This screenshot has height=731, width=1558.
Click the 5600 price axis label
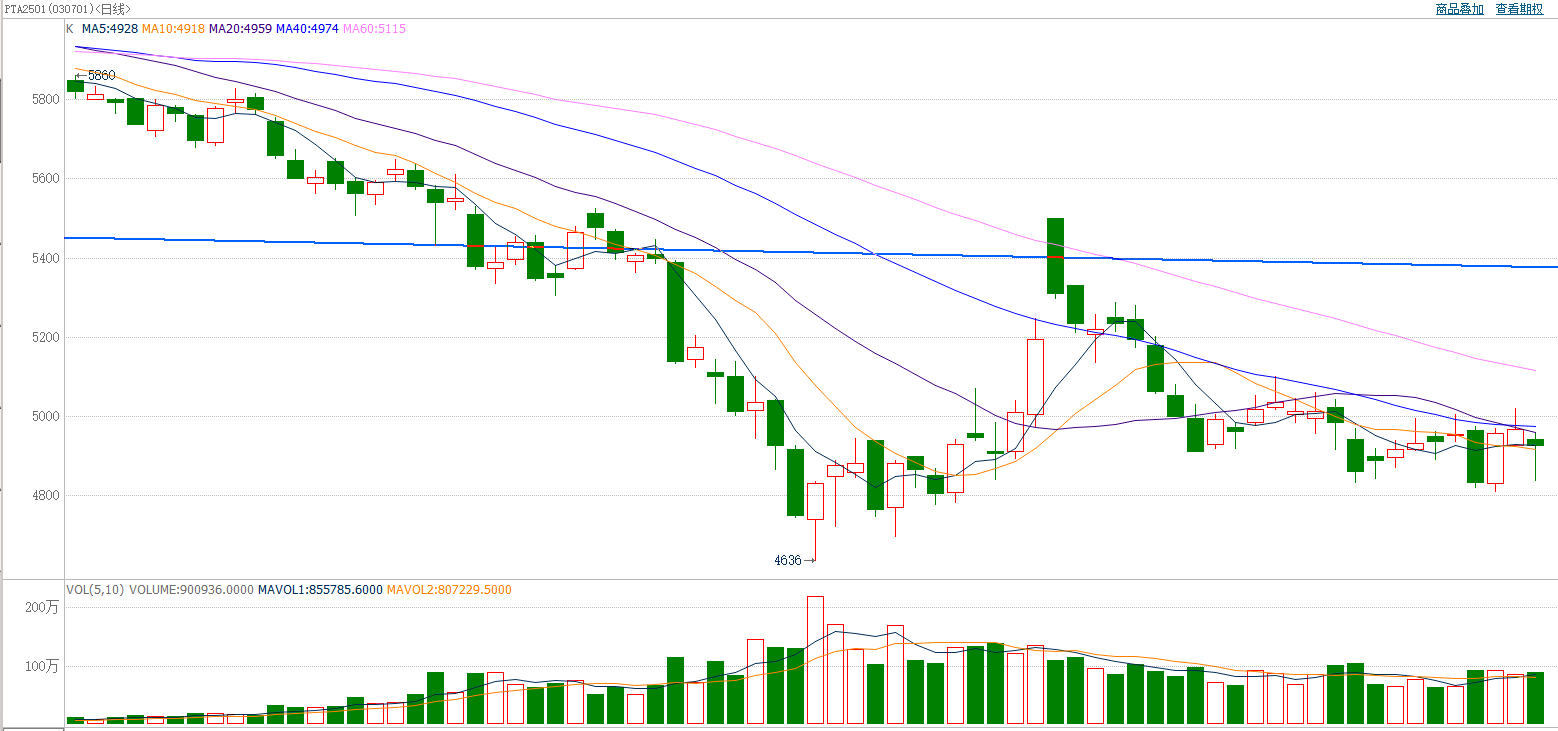coord(46,178)
